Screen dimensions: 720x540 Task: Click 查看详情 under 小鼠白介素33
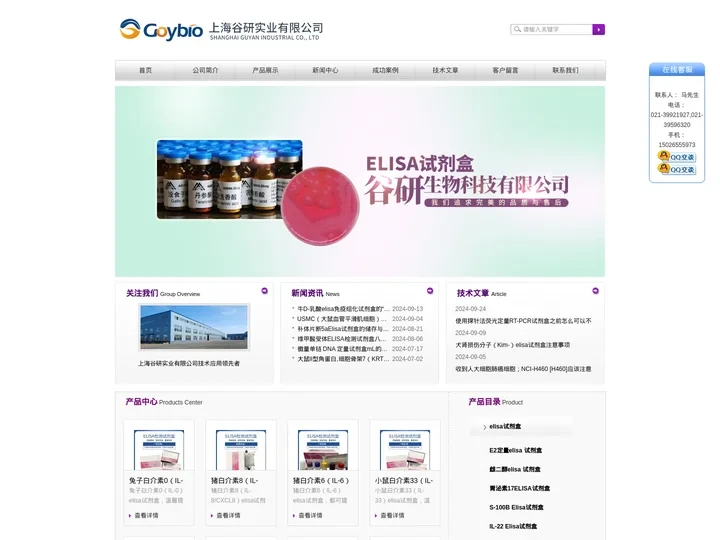coord(390,516)
